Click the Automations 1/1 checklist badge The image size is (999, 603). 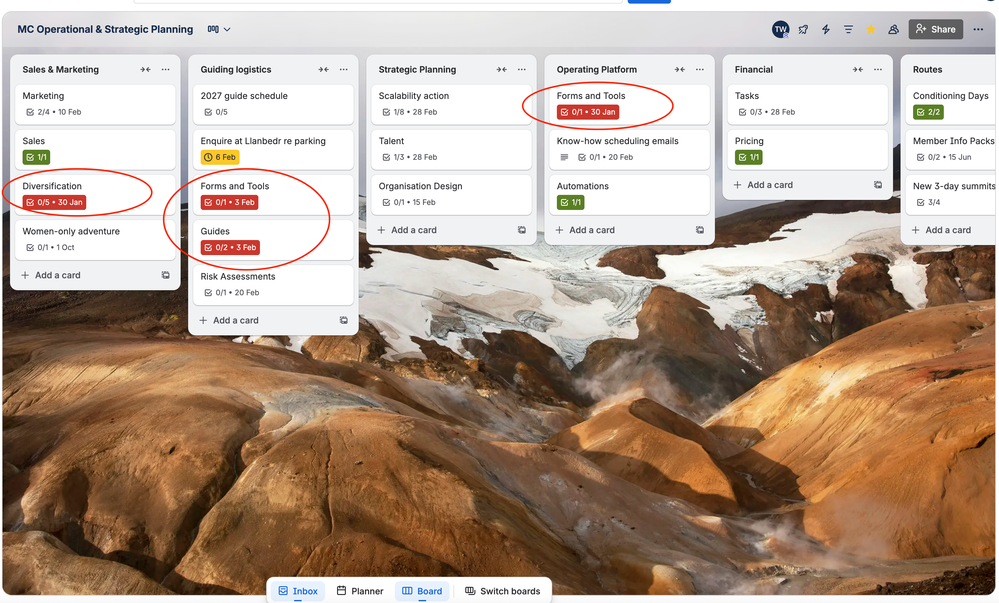(571, 202)
